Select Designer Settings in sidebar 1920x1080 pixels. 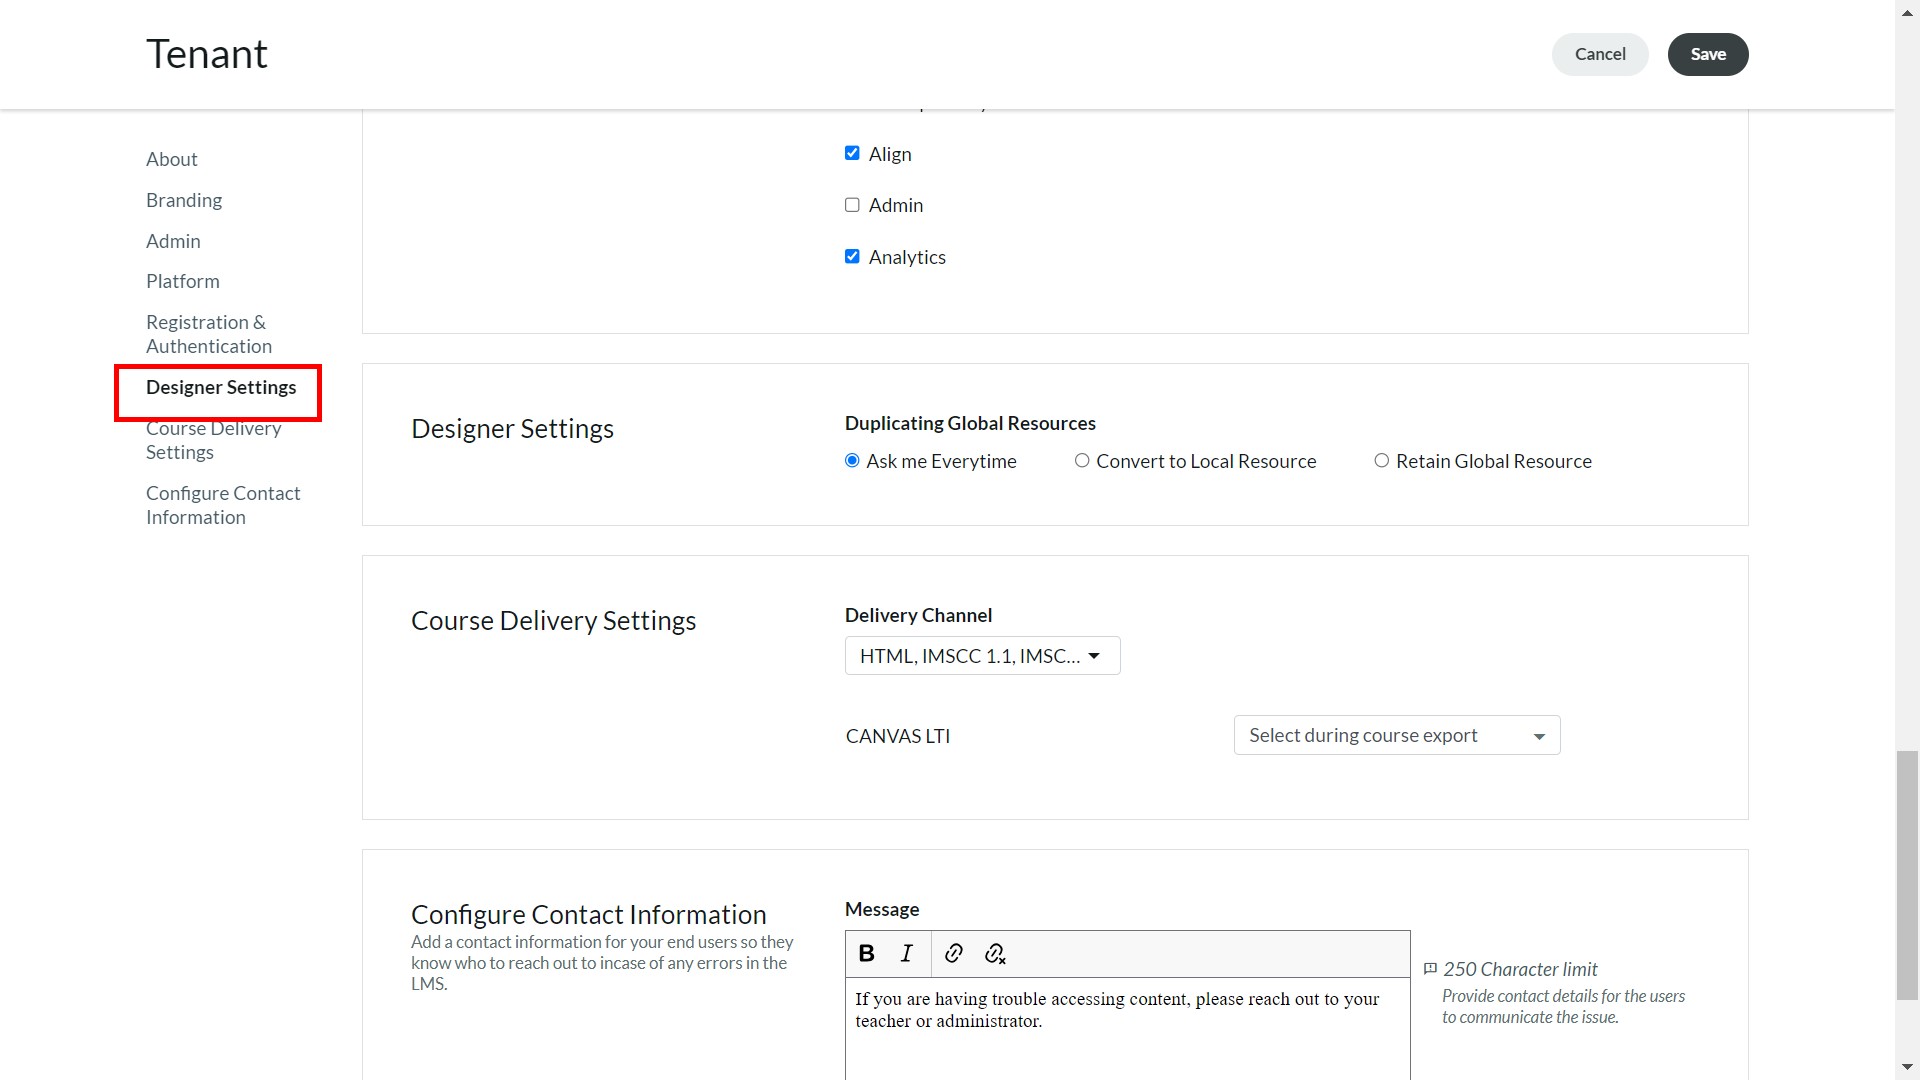coord(221,387)
